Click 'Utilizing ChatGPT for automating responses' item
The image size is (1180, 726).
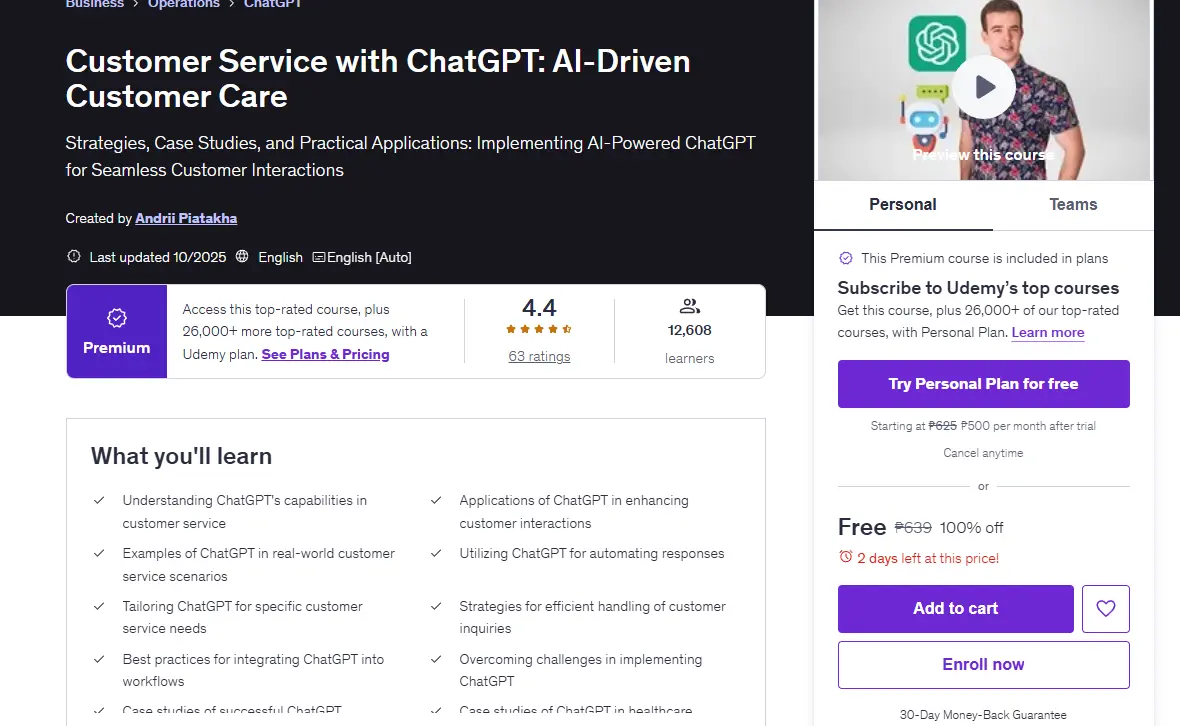pyautogui.click(x=592, y=554)
